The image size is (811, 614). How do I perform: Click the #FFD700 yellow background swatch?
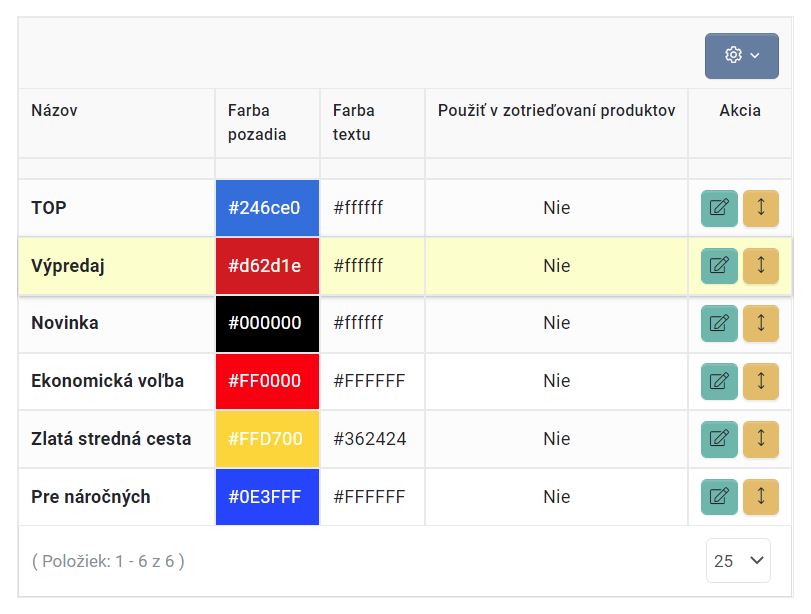pos(266,438)
